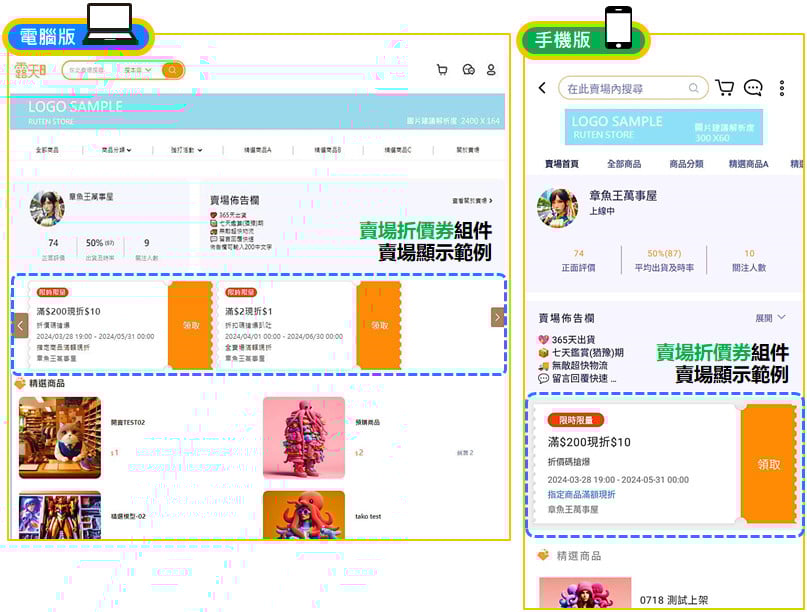Open the mobile chat message icon
This screenshot has width=807, height=612.
(753, 88)
